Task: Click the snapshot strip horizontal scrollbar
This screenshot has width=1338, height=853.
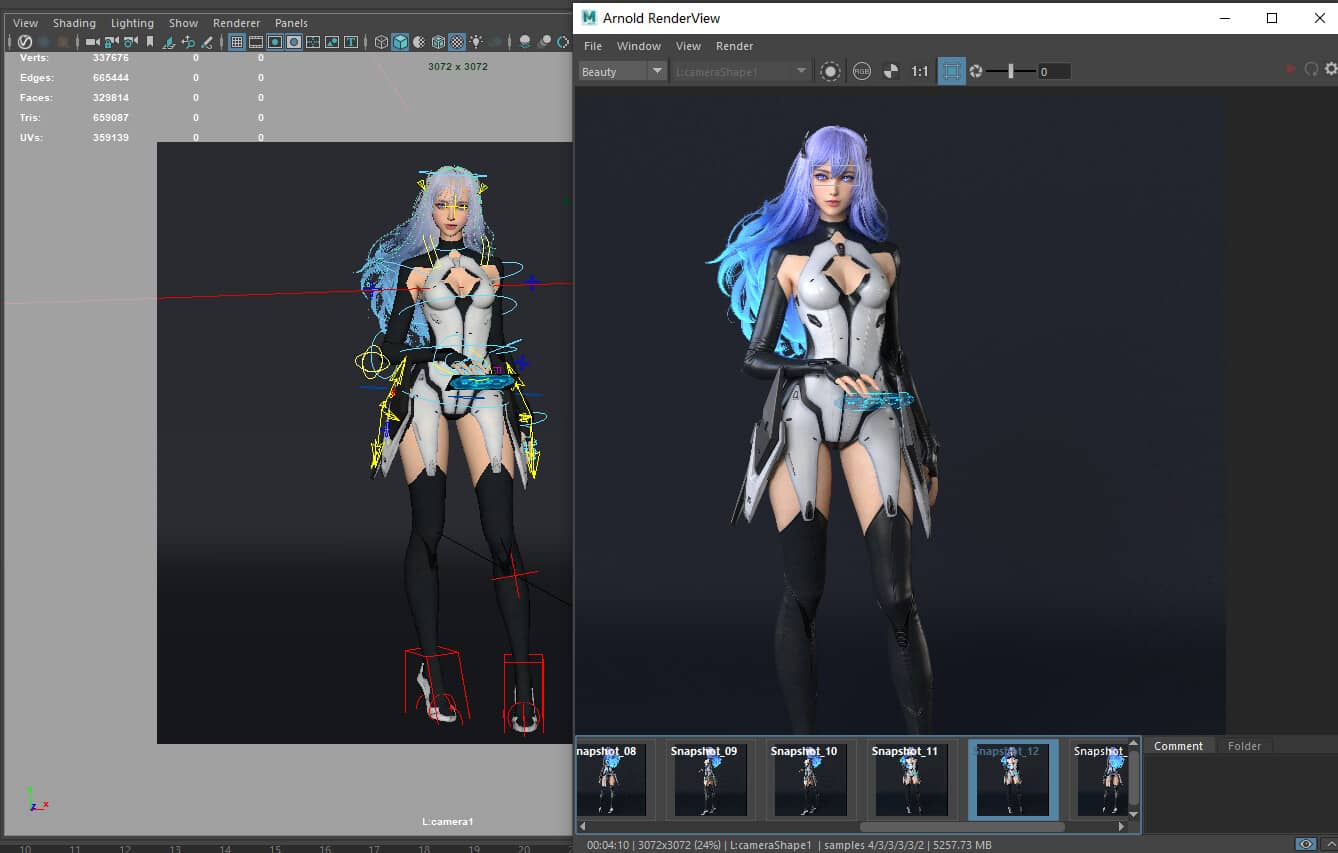Action: click(961, 827)
